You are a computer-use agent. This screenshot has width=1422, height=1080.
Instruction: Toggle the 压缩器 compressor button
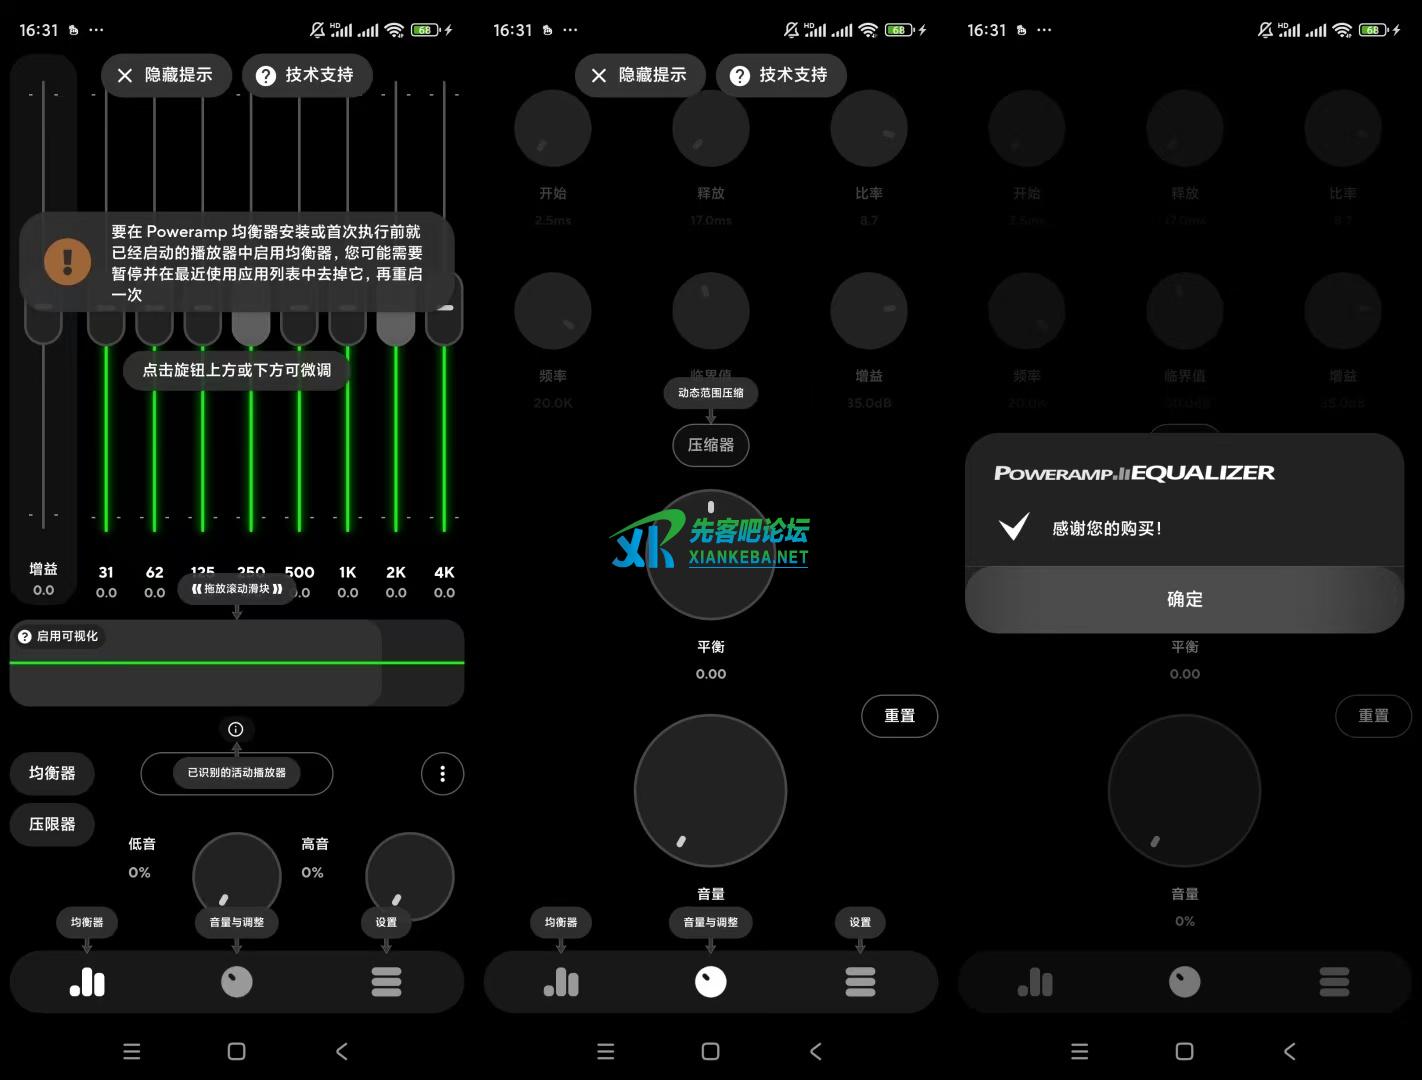[711, 445]
